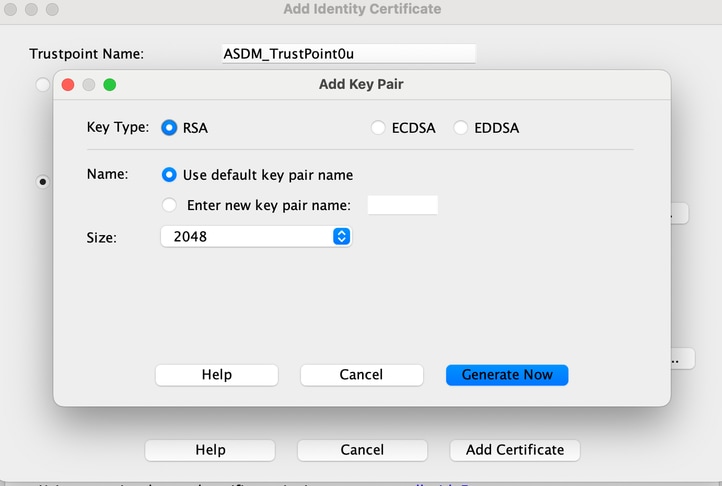Screen dimensions: 722x486
Task: Open the 2048 key size combo box
Action: coord(255,237)
